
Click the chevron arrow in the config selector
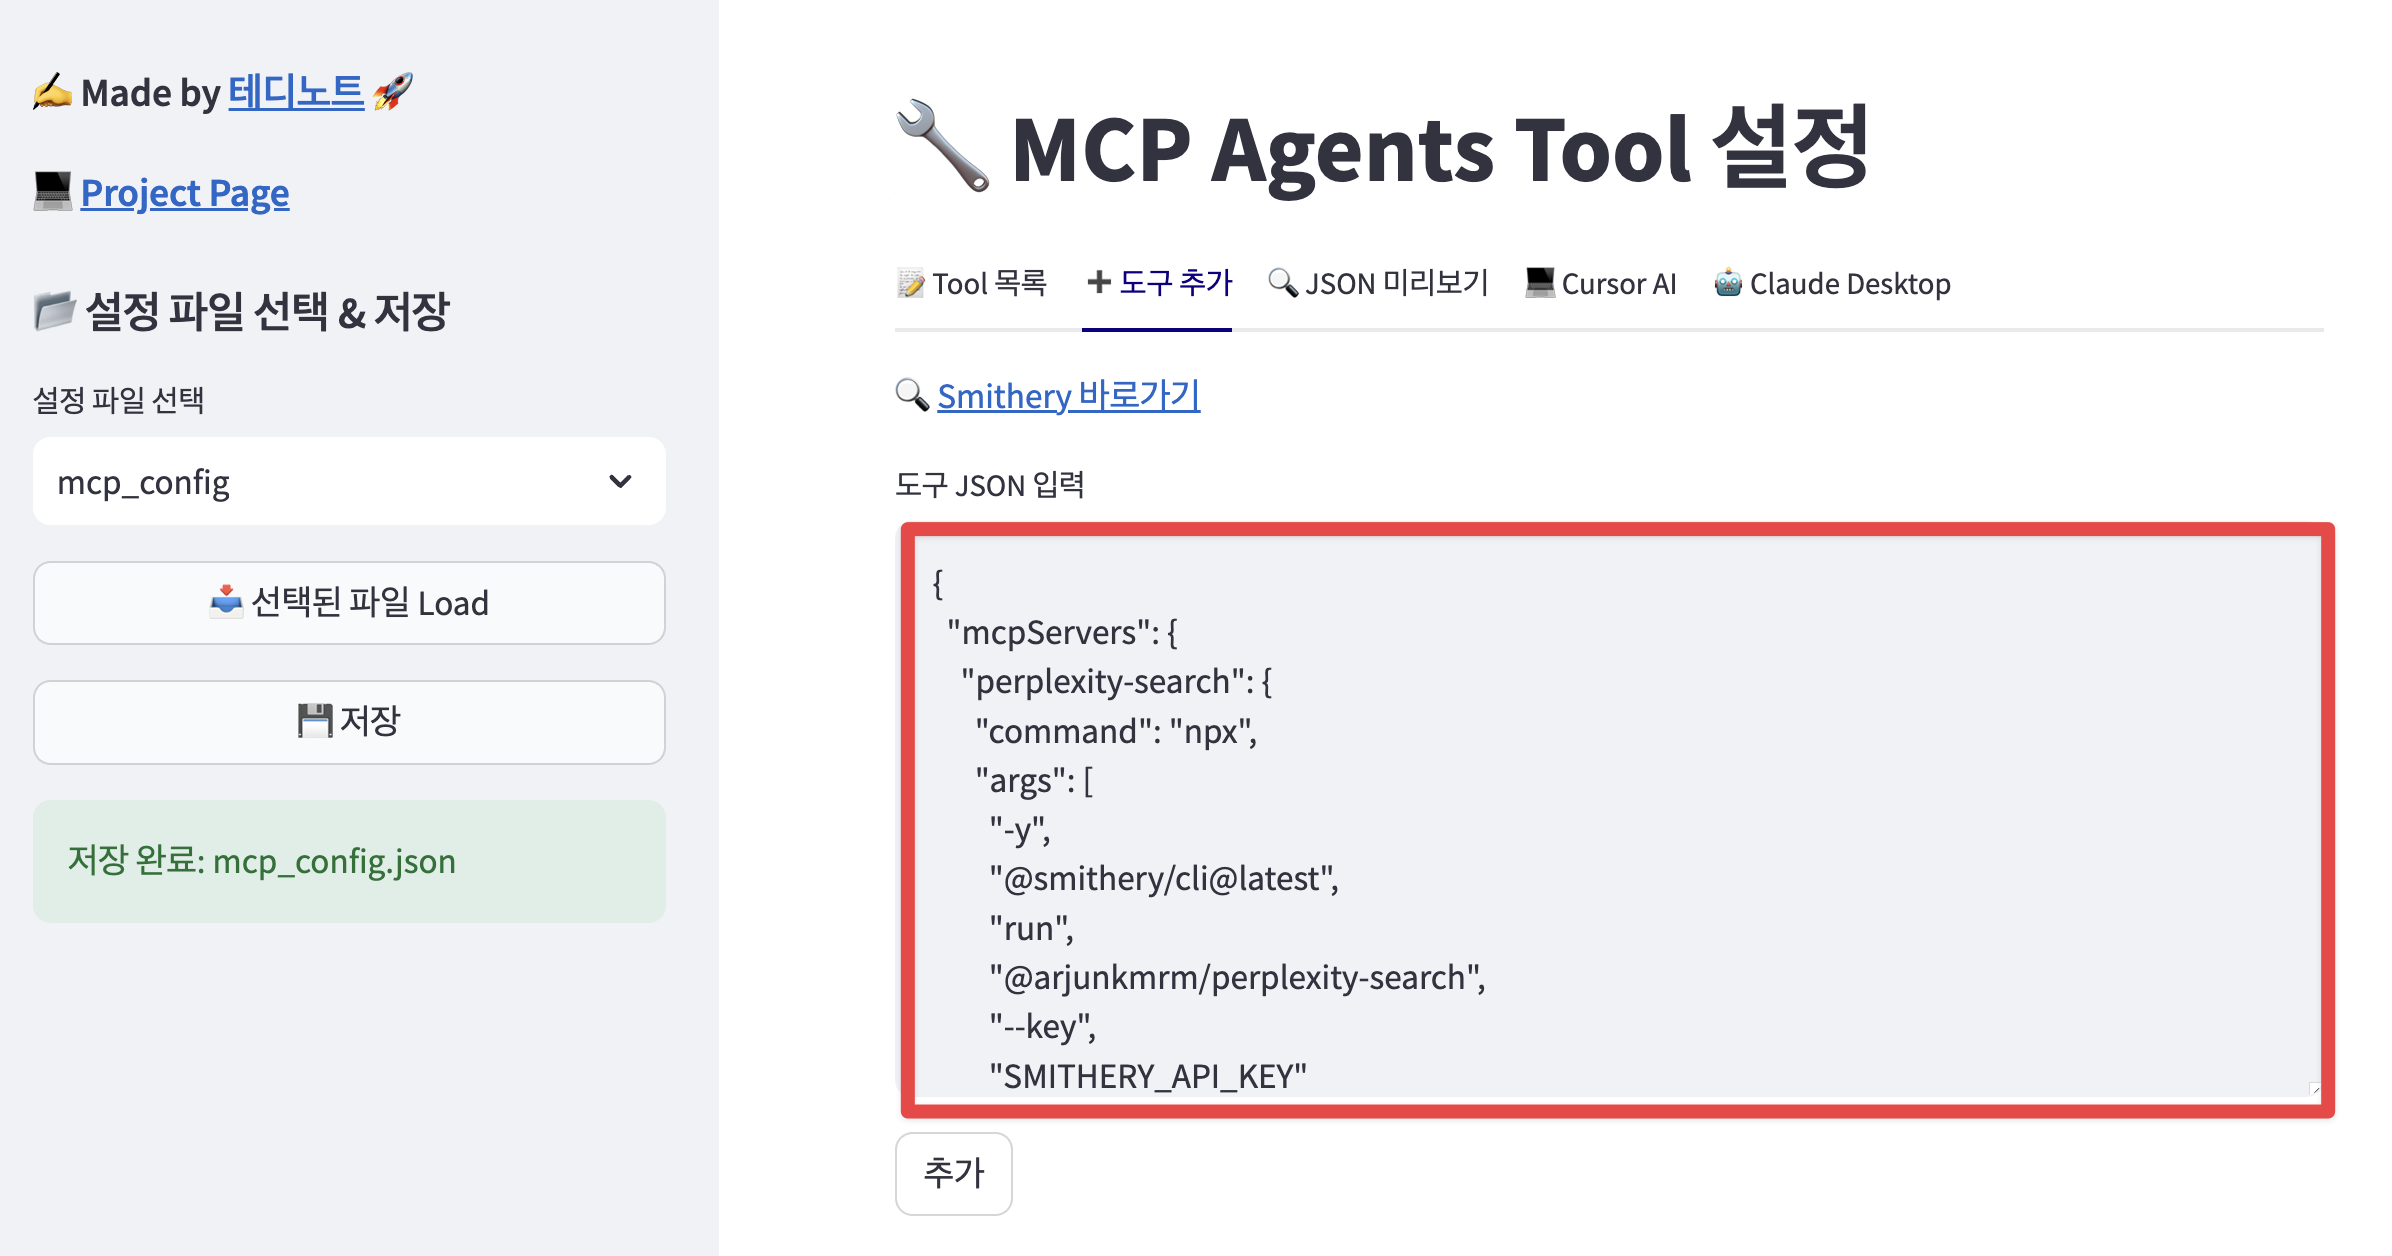[x=620, y=481]
